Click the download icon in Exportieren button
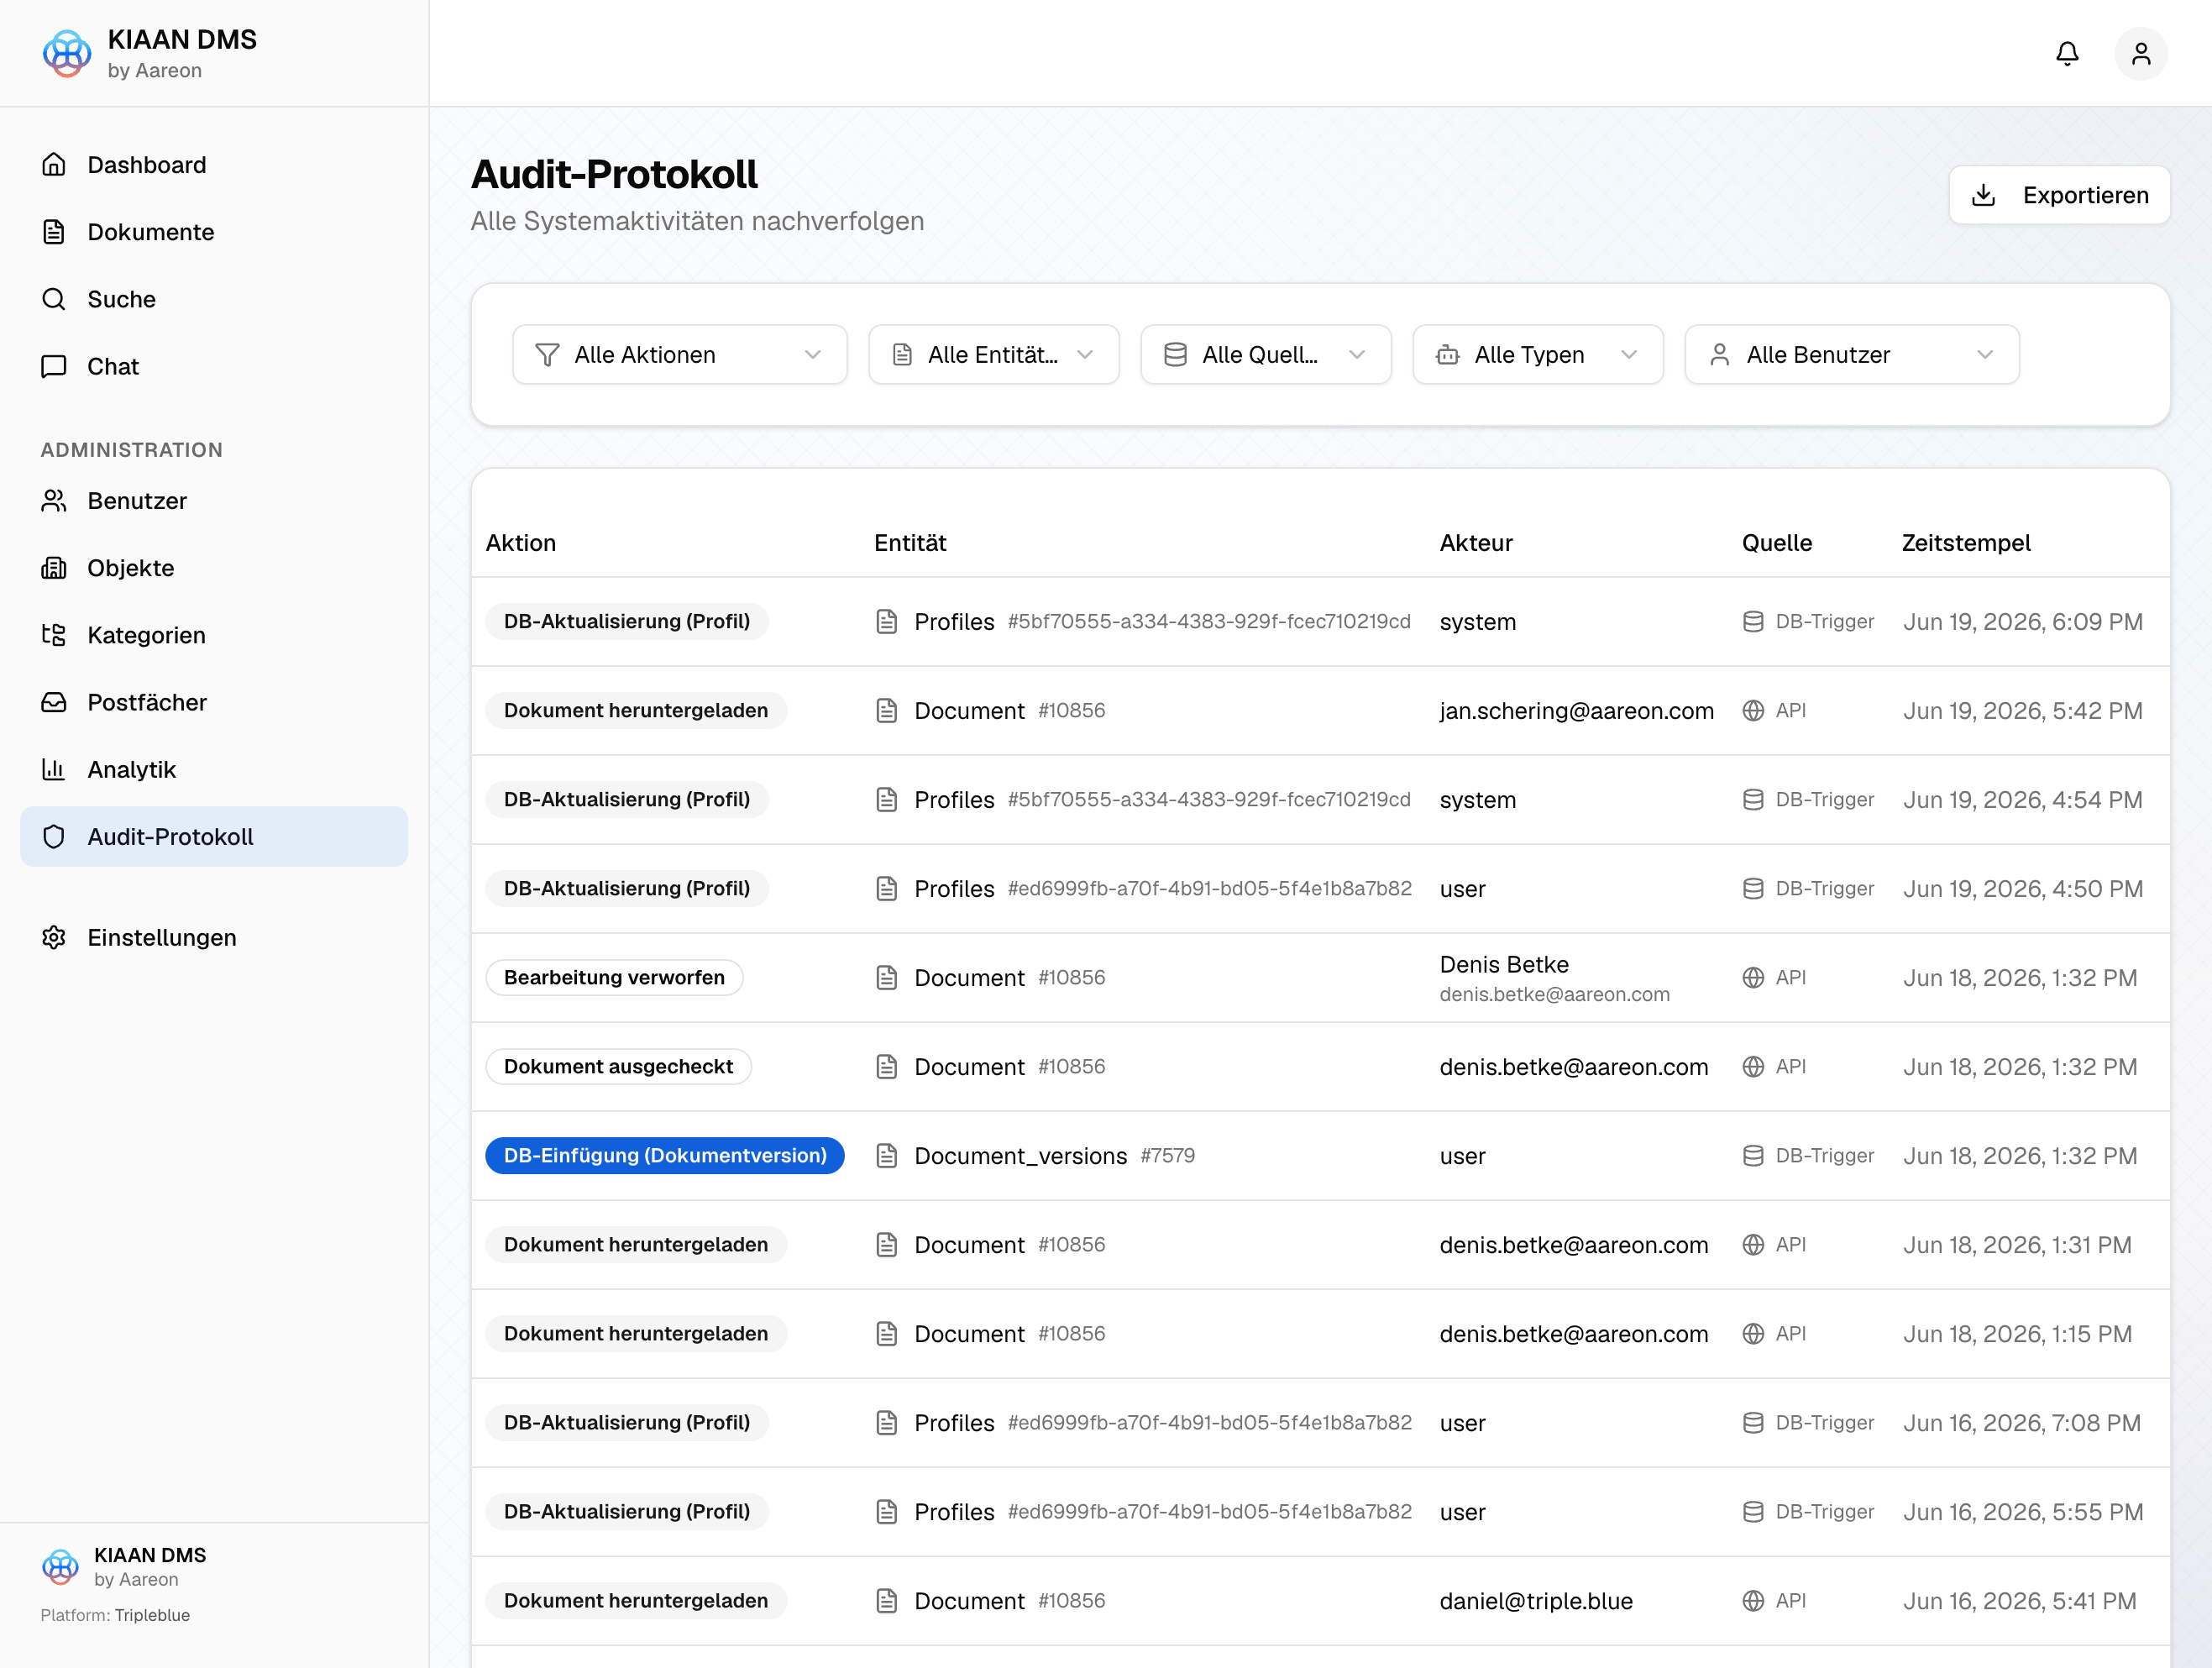The width and height of the screenshot is (2212, 1668). 1984,195
